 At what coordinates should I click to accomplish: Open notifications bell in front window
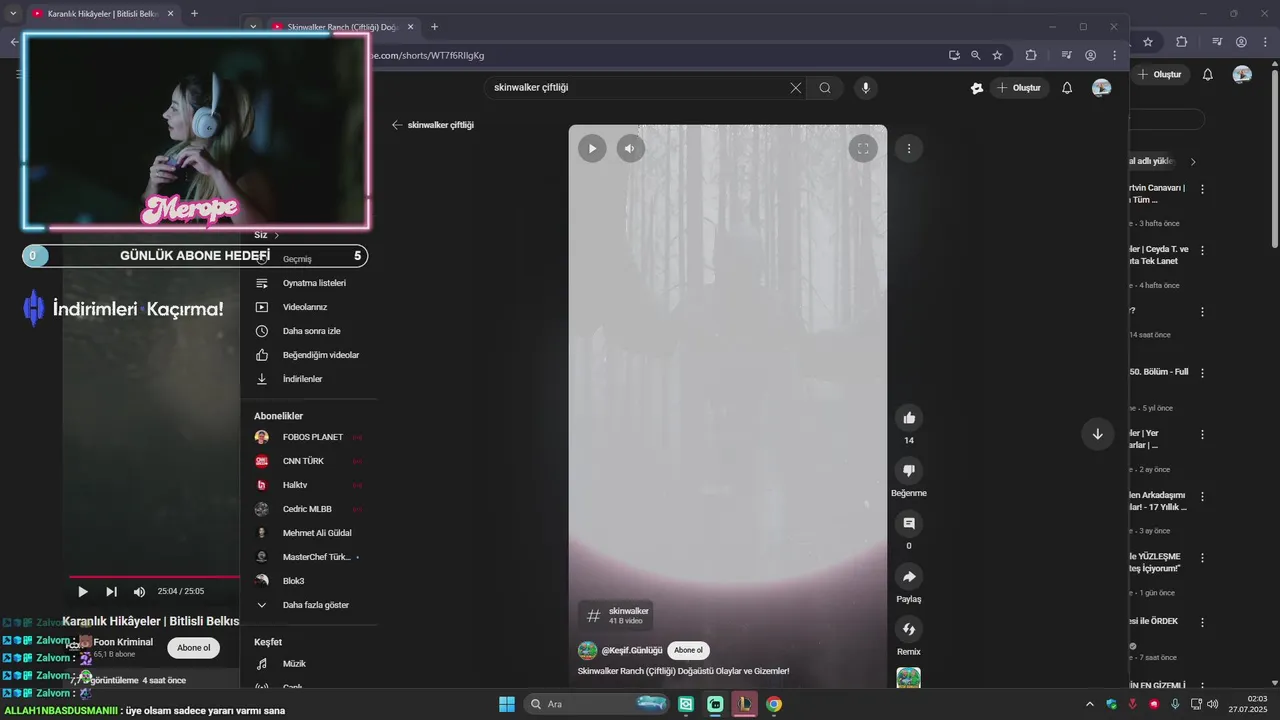coord(1067,88)
